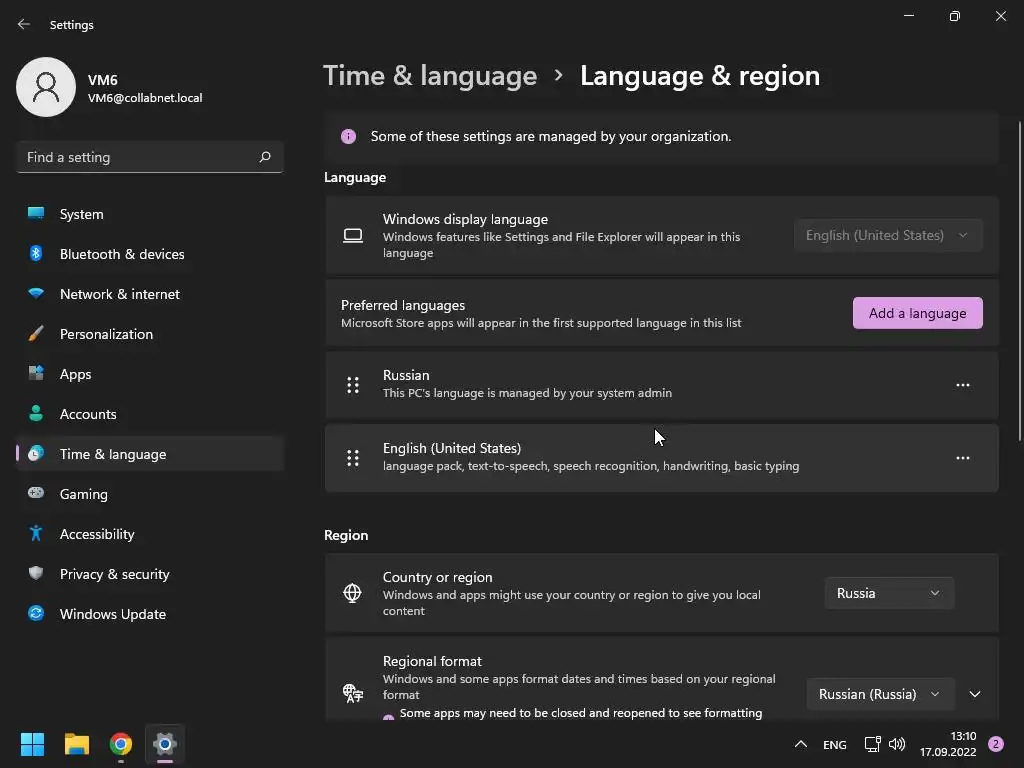Click the drag handle beside English (United States)
Screen dimensions: 1024x768
click(x=353, y=458)
